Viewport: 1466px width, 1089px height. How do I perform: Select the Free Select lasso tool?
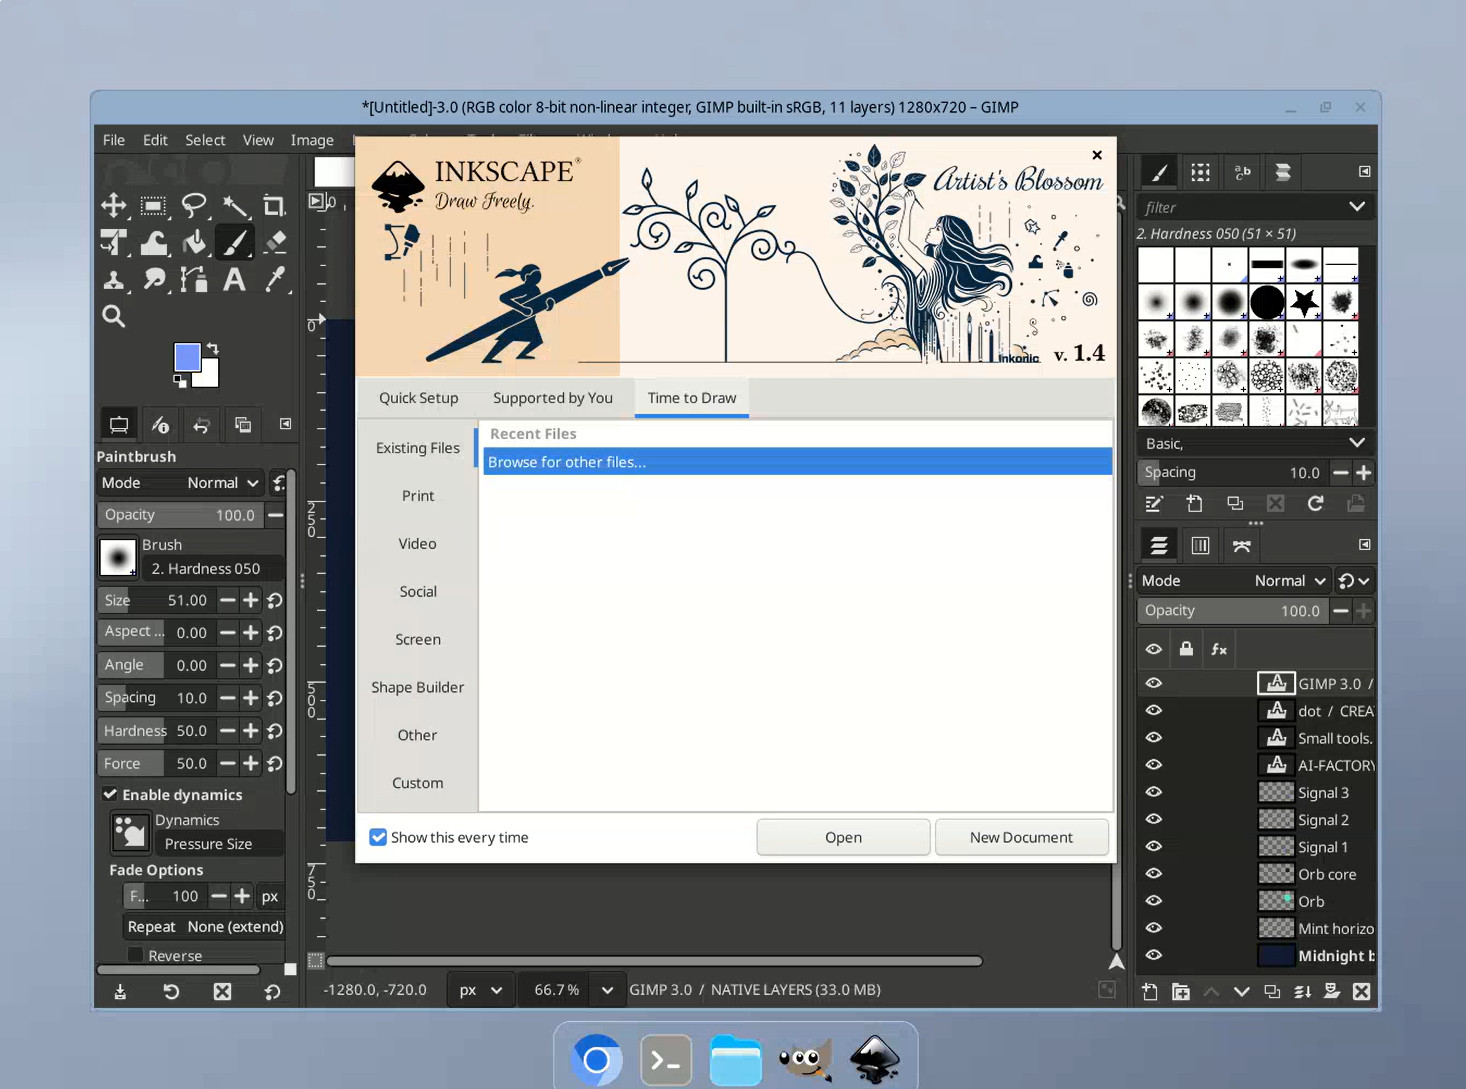pos(194,206)
